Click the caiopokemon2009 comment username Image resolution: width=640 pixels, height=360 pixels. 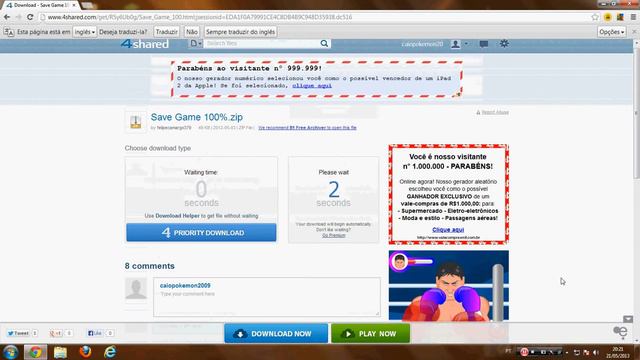point(185,285)
